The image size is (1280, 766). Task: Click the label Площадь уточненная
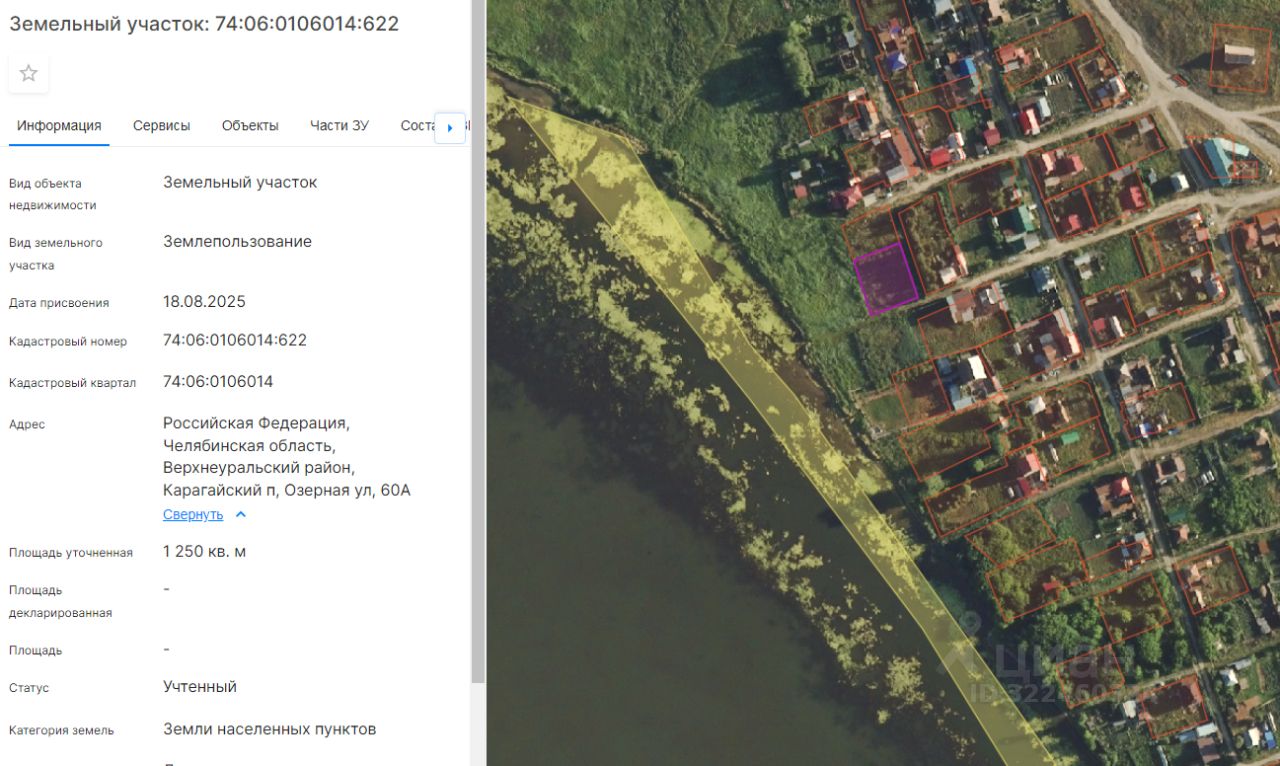71,553
